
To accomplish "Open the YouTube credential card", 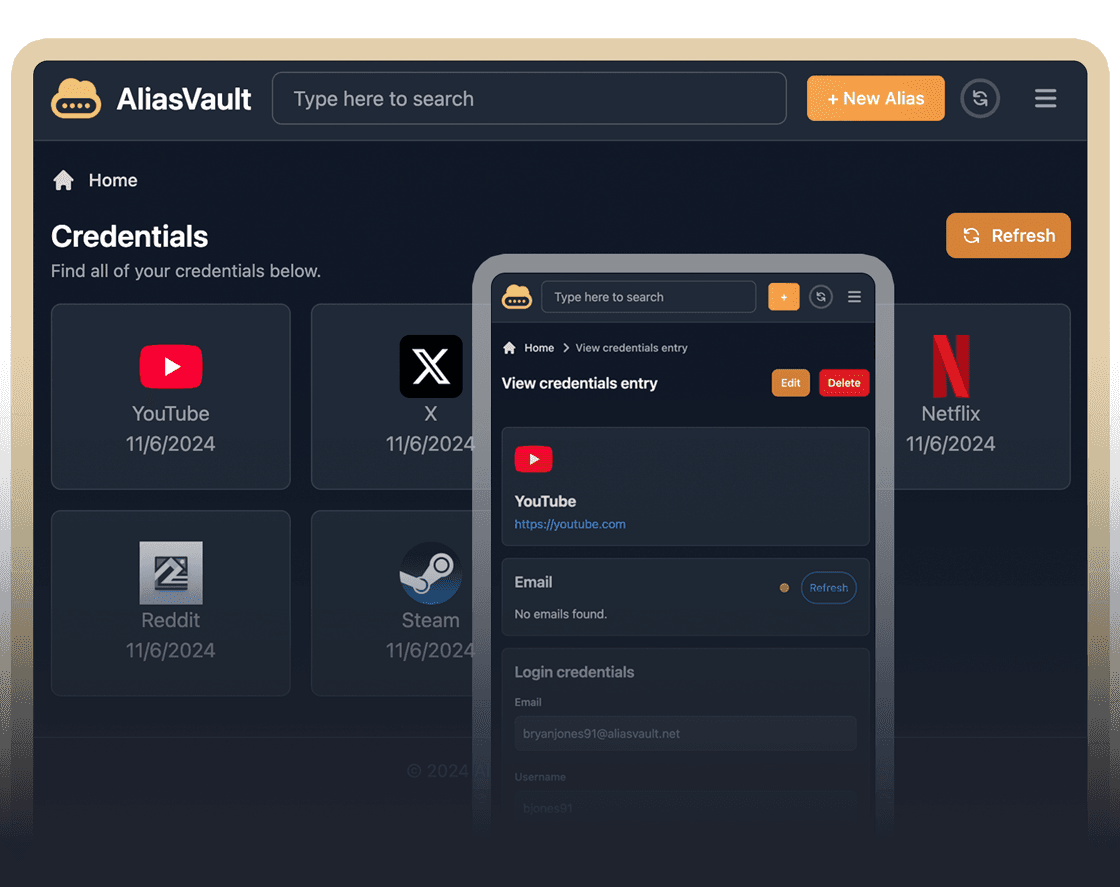I will tap(171, 396).
